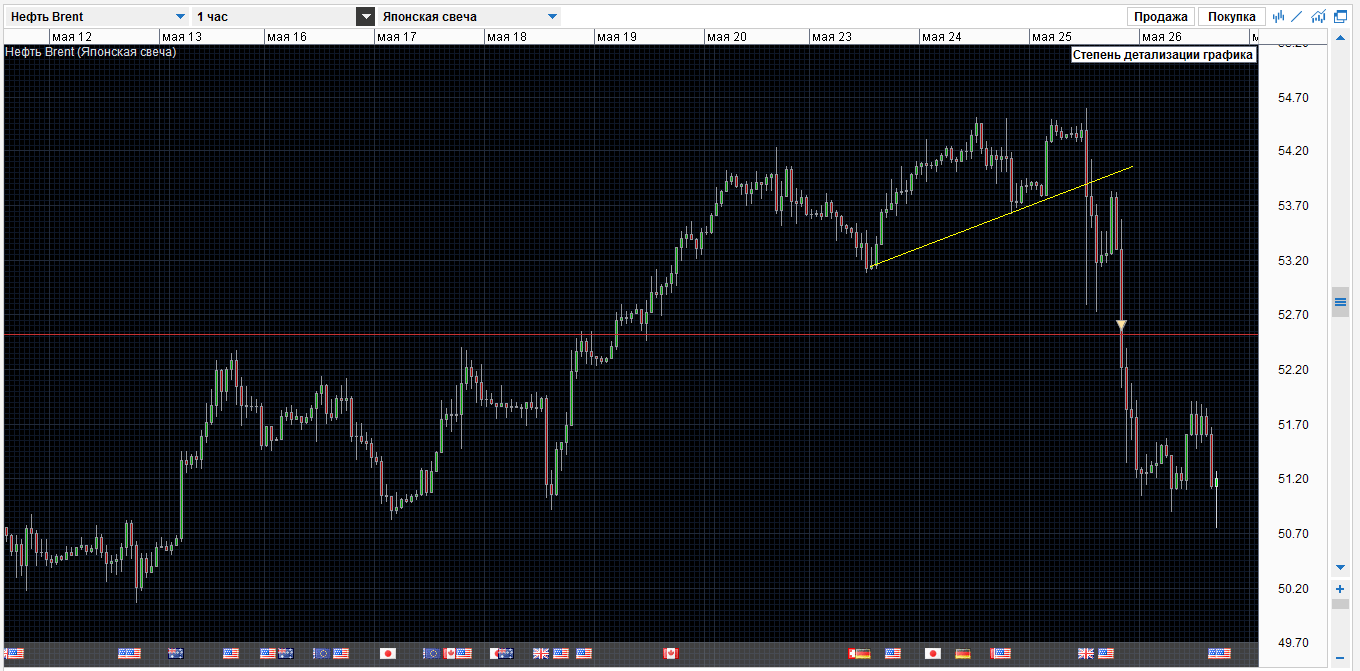Click the мая 12 date header

click(x=72, y=36)
